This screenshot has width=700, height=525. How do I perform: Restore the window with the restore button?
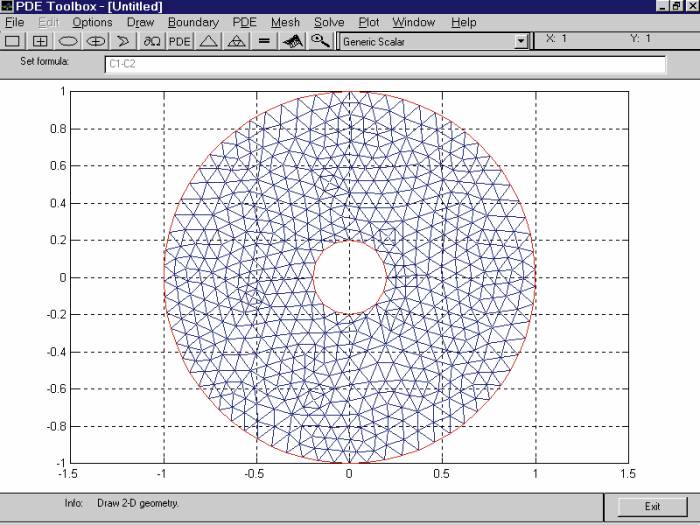[x=677, y=6]
